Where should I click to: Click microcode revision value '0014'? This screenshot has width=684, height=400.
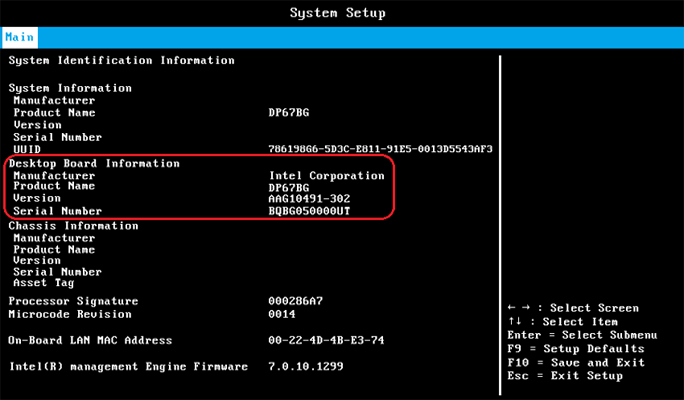click(282, 314)
